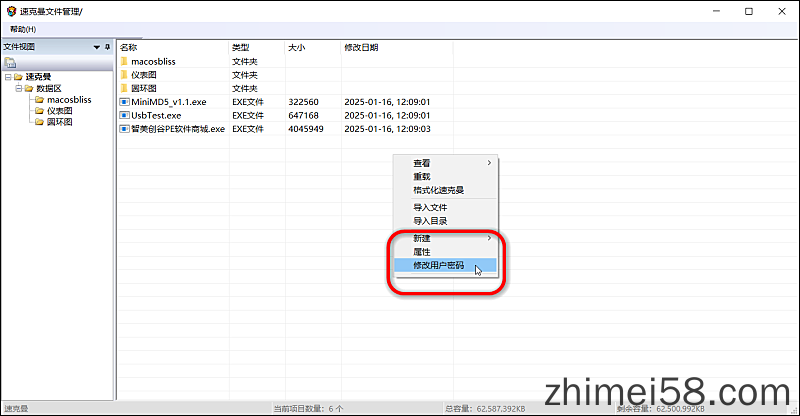Open the 文件视图 panel dropdown arrow
800x416 pixels.
click(x=97, y=47)
